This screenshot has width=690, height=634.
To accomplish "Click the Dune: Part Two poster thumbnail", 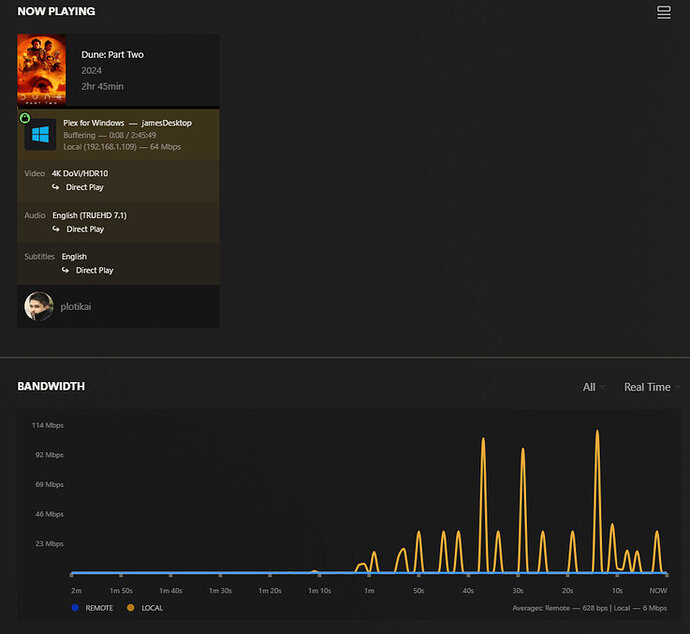I will [x=41, y=70].
